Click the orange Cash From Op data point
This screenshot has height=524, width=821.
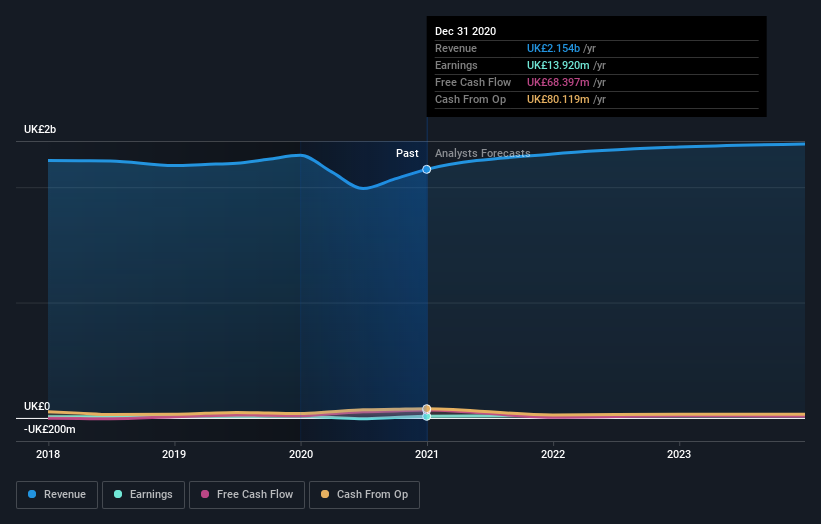pyautogui.click(x=427, y=408)
